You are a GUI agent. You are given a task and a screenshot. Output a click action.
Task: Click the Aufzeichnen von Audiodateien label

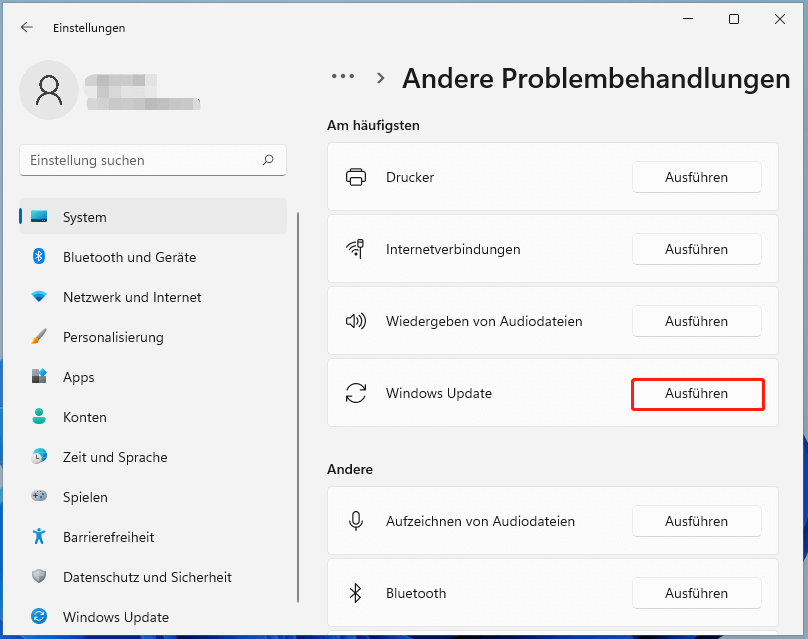pos(480,521)
